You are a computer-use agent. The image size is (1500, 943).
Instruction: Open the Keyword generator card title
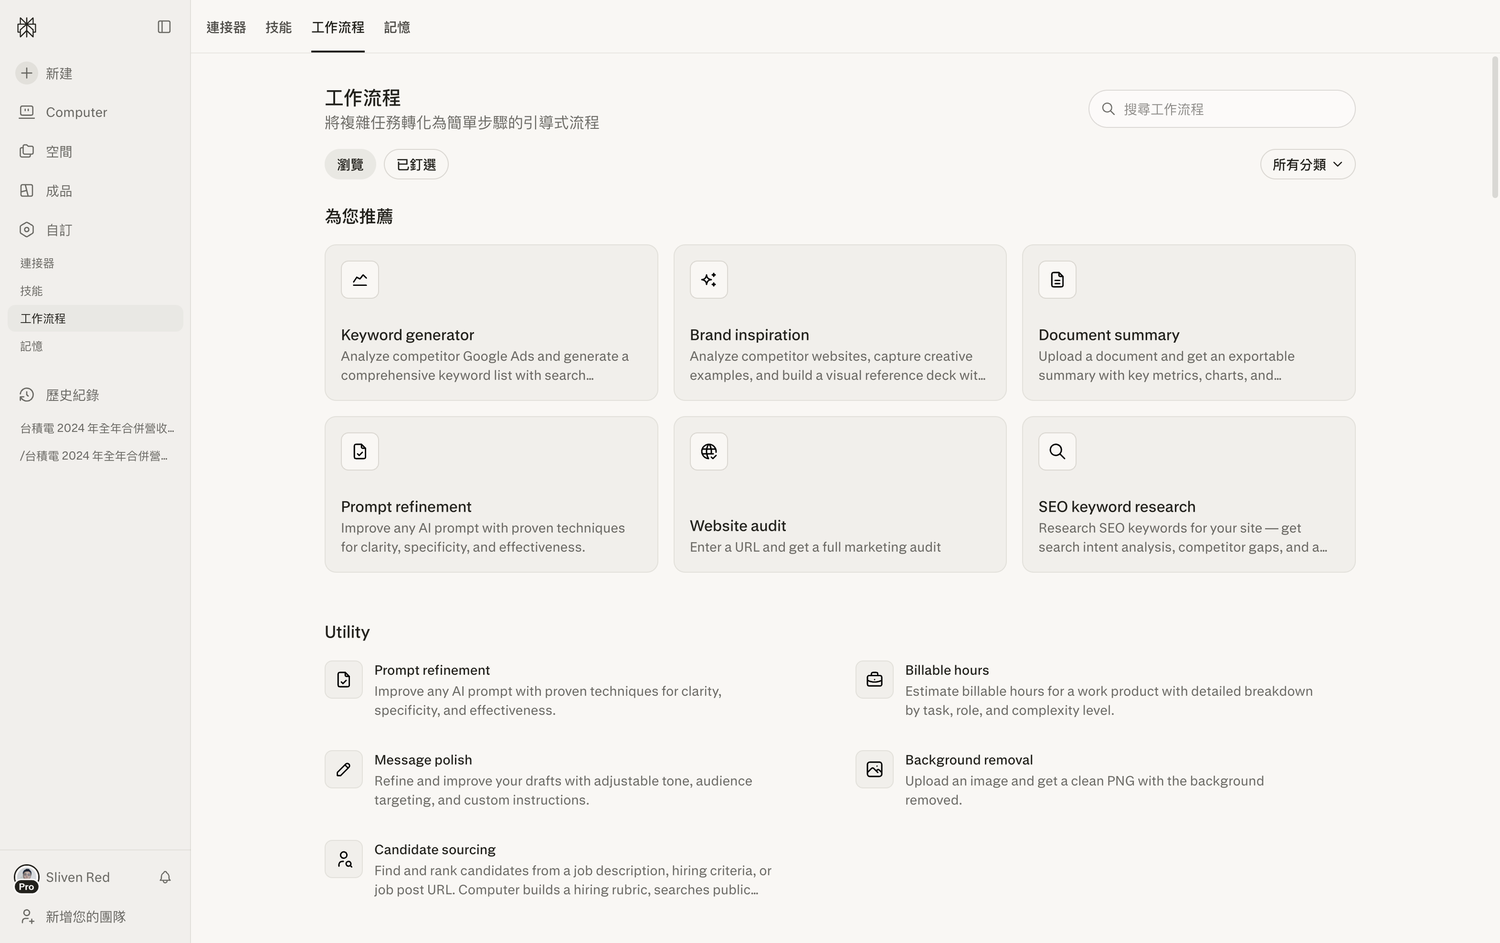coord(407,335)
